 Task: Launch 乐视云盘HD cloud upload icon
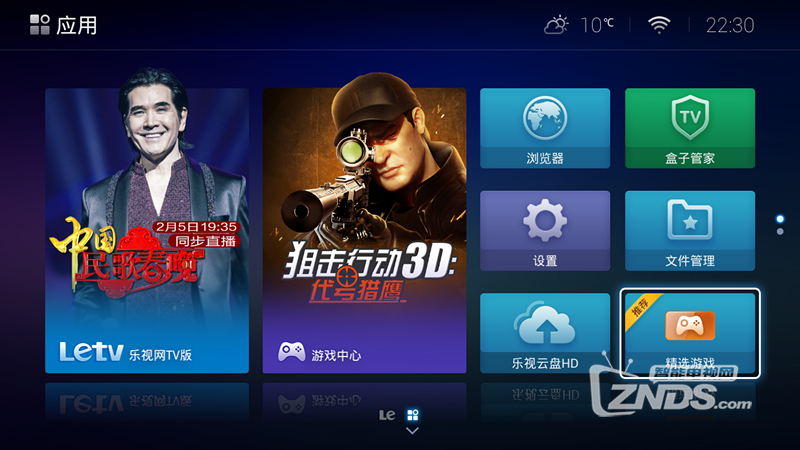545,322
